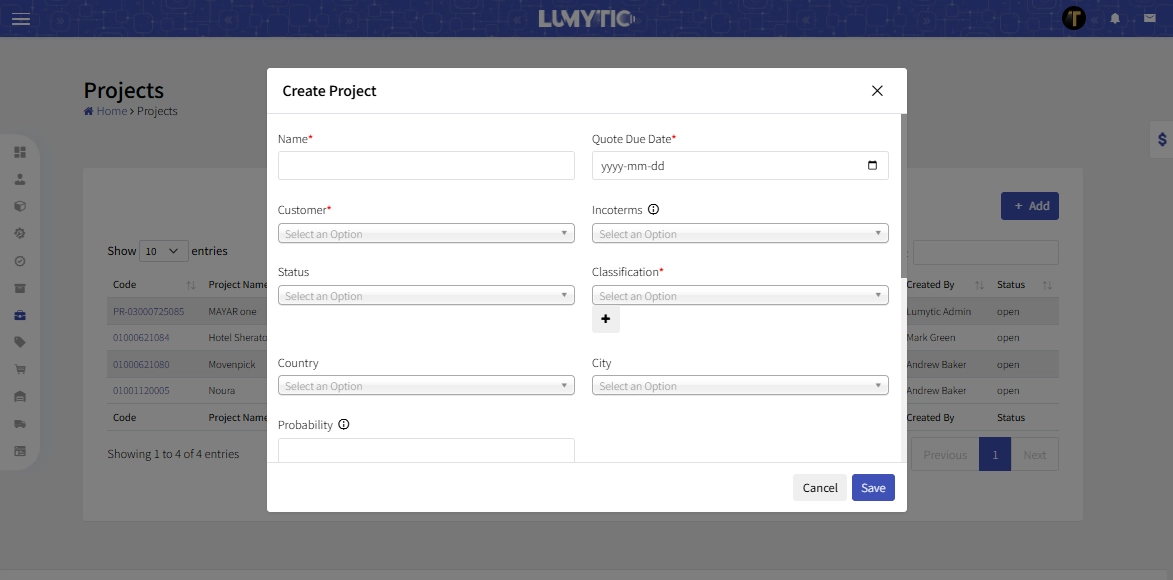Open the contacts person icon in sidebar
The height and width of the screenshot is (580, 1173).
click(x=21, y=180)
